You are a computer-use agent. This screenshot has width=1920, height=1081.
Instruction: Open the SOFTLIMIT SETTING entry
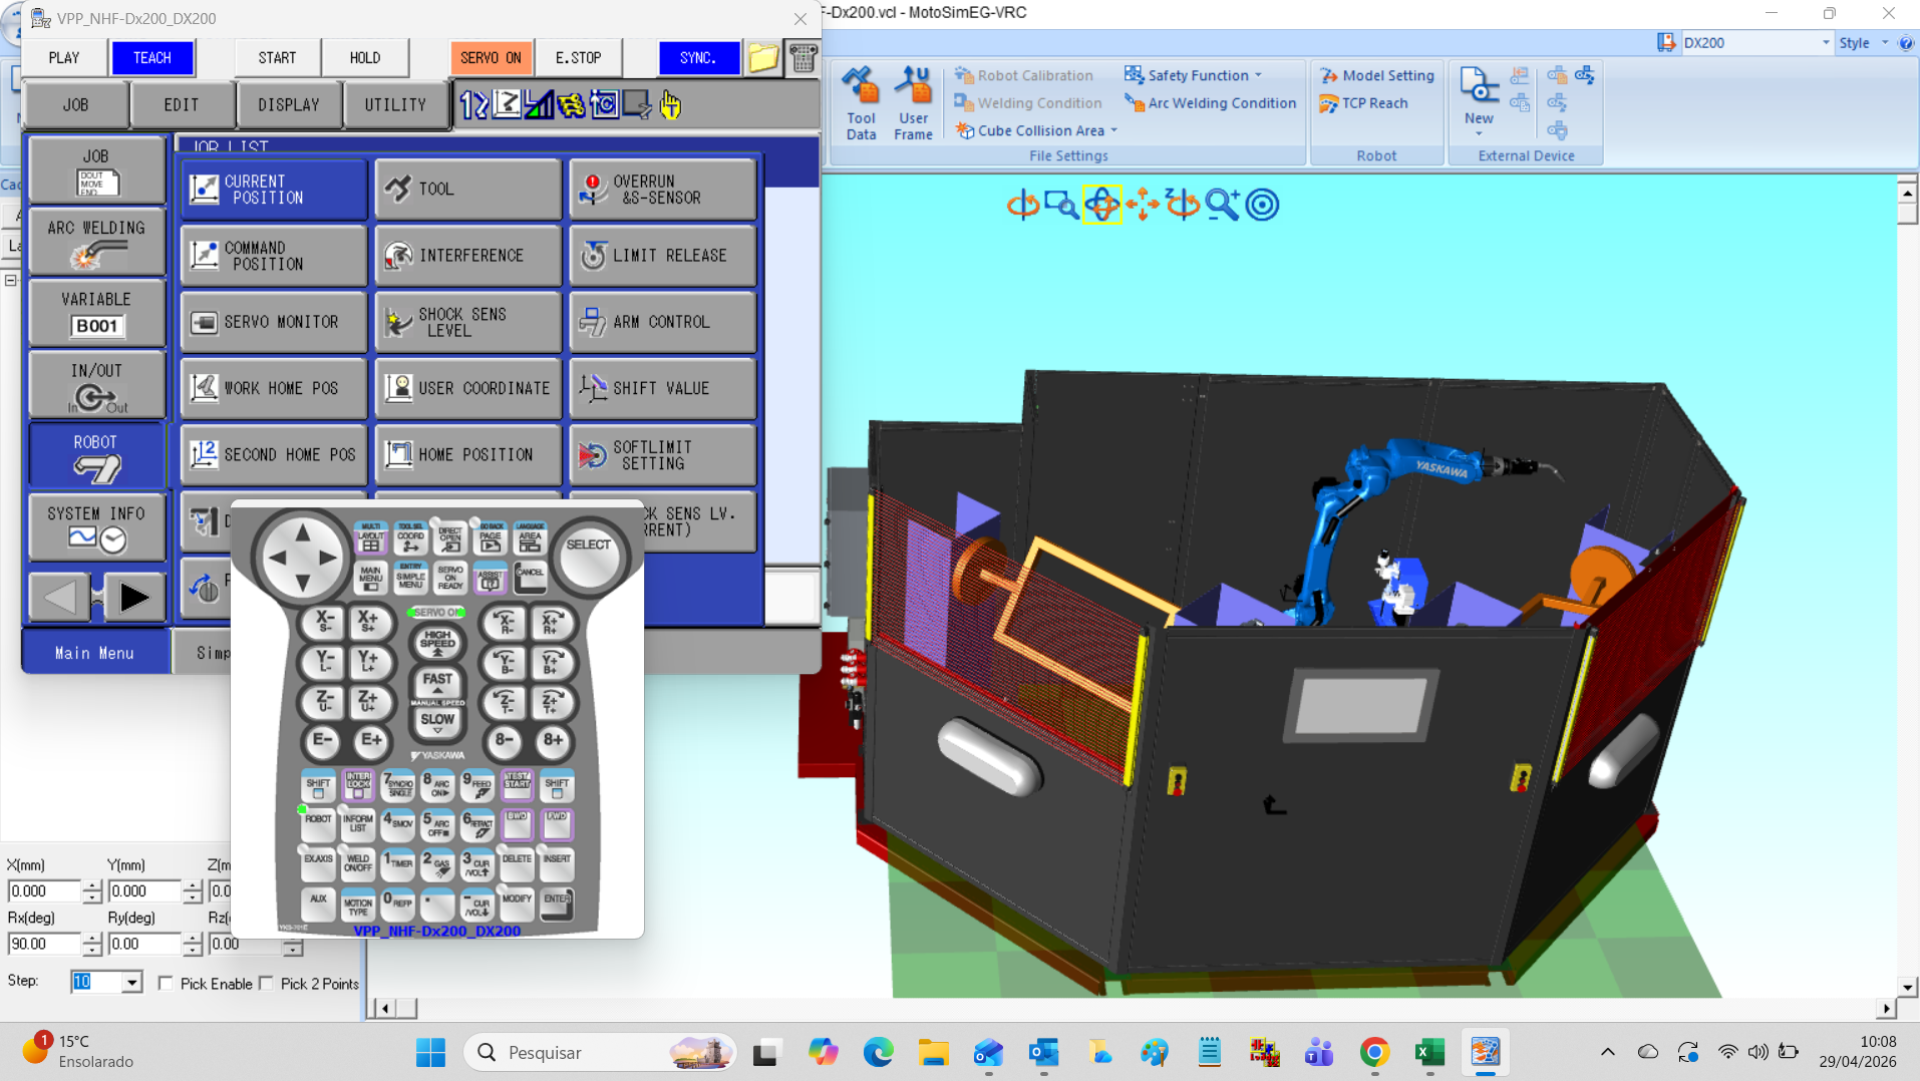point(662,455)
